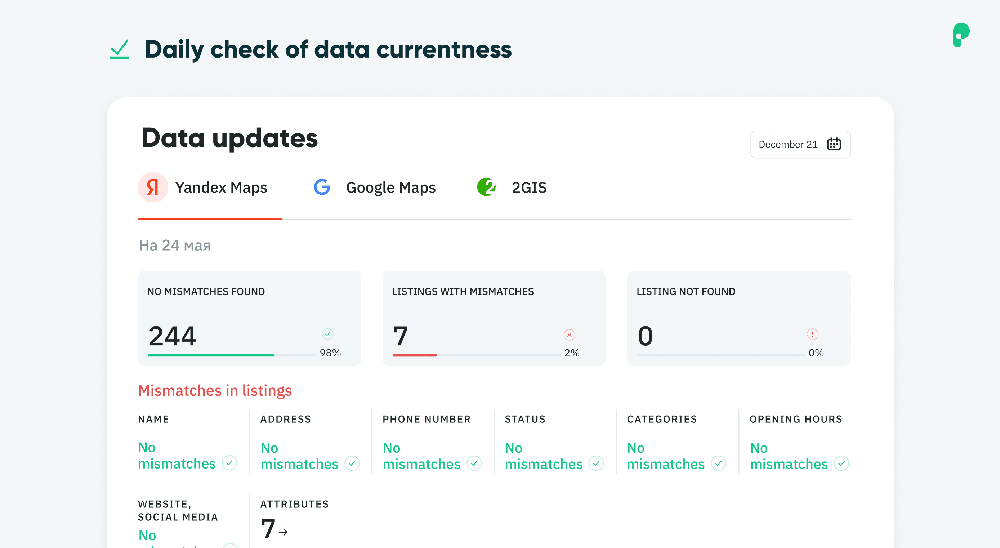Viewport: 1000px width, 548px height.
Task: Click the green P logo icon
Action: pos(961,36)
